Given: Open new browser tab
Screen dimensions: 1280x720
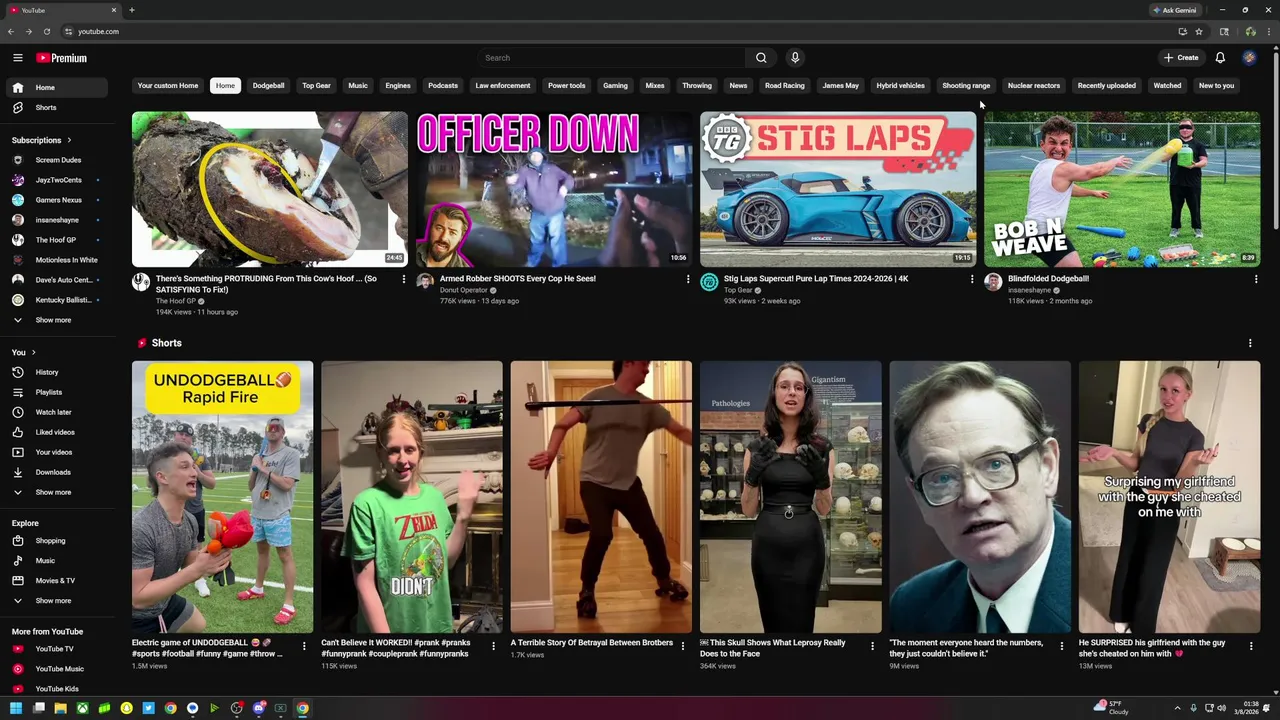Looking at the screenshot, I should point(131,10).
